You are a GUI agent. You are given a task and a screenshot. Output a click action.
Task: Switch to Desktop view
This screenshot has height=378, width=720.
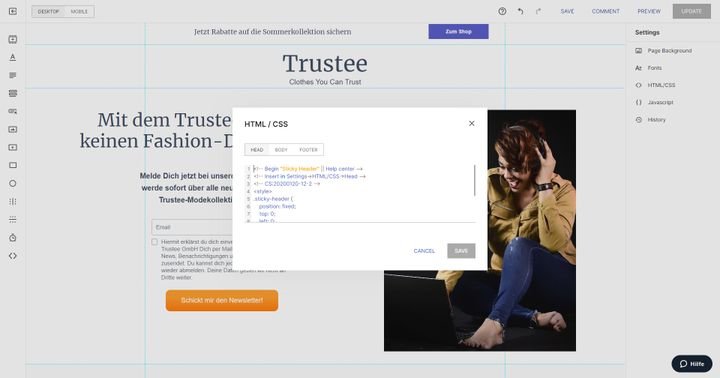(x=48, y=11)
